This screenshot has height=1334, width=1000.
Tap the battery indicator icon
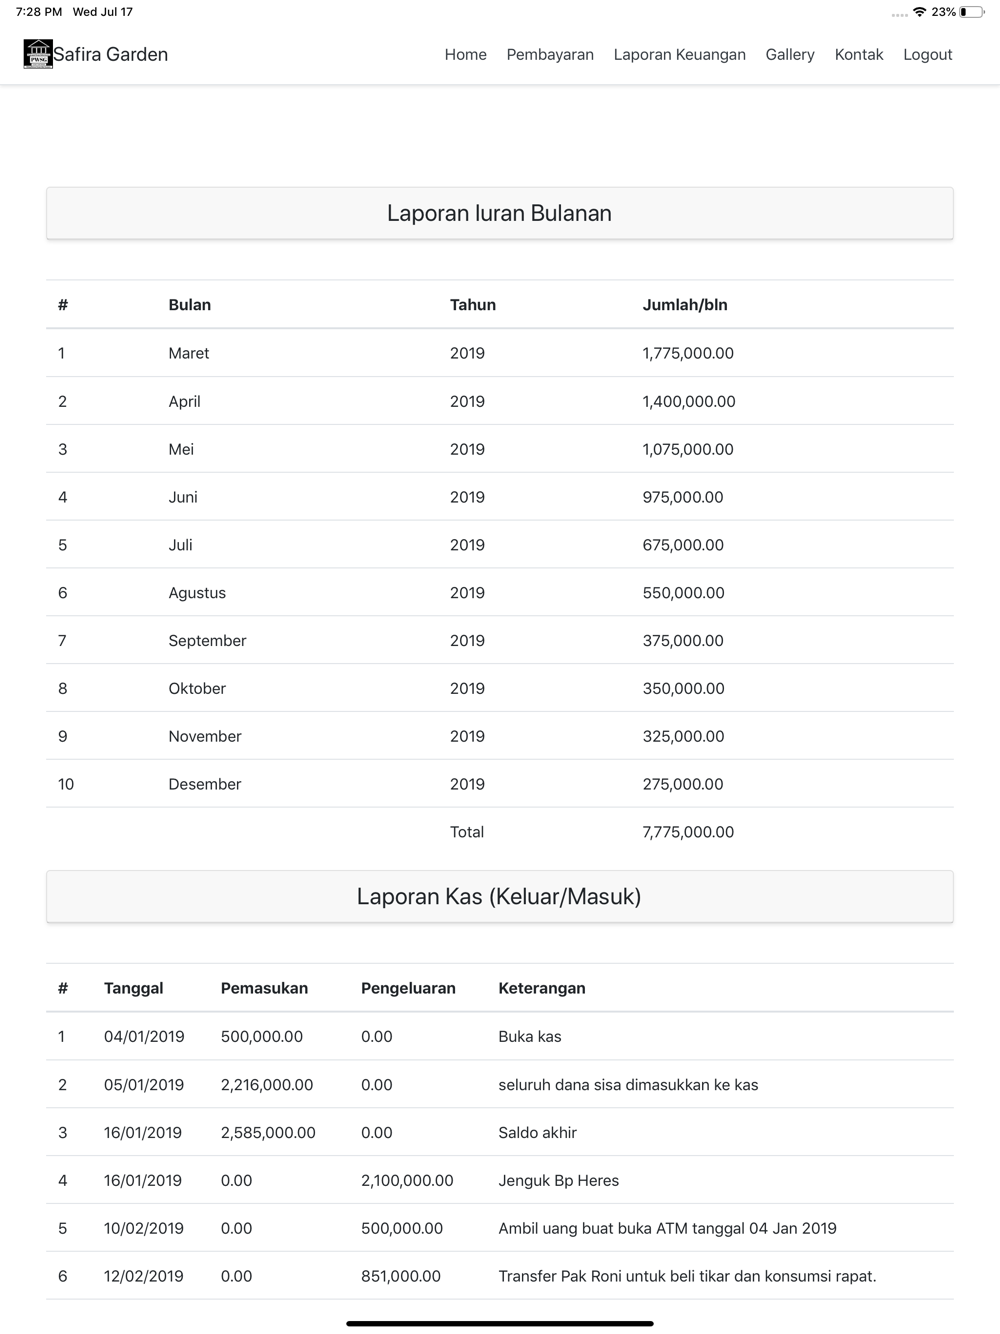(971, 12)
